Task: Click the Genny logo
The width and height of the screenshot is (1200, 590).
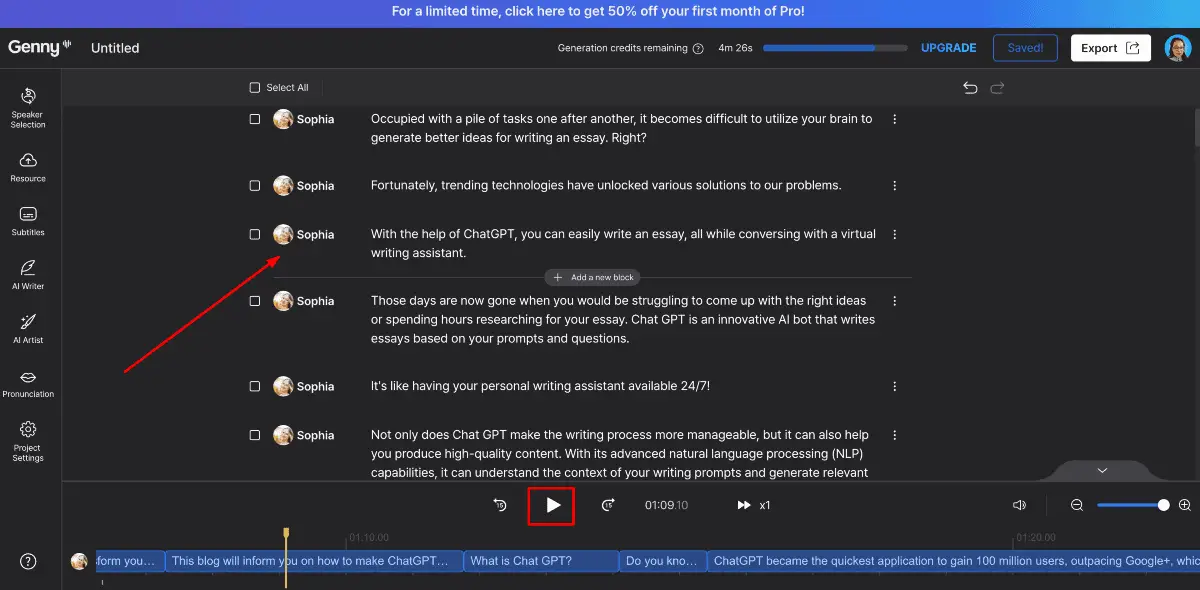Action: click(40, 47)
